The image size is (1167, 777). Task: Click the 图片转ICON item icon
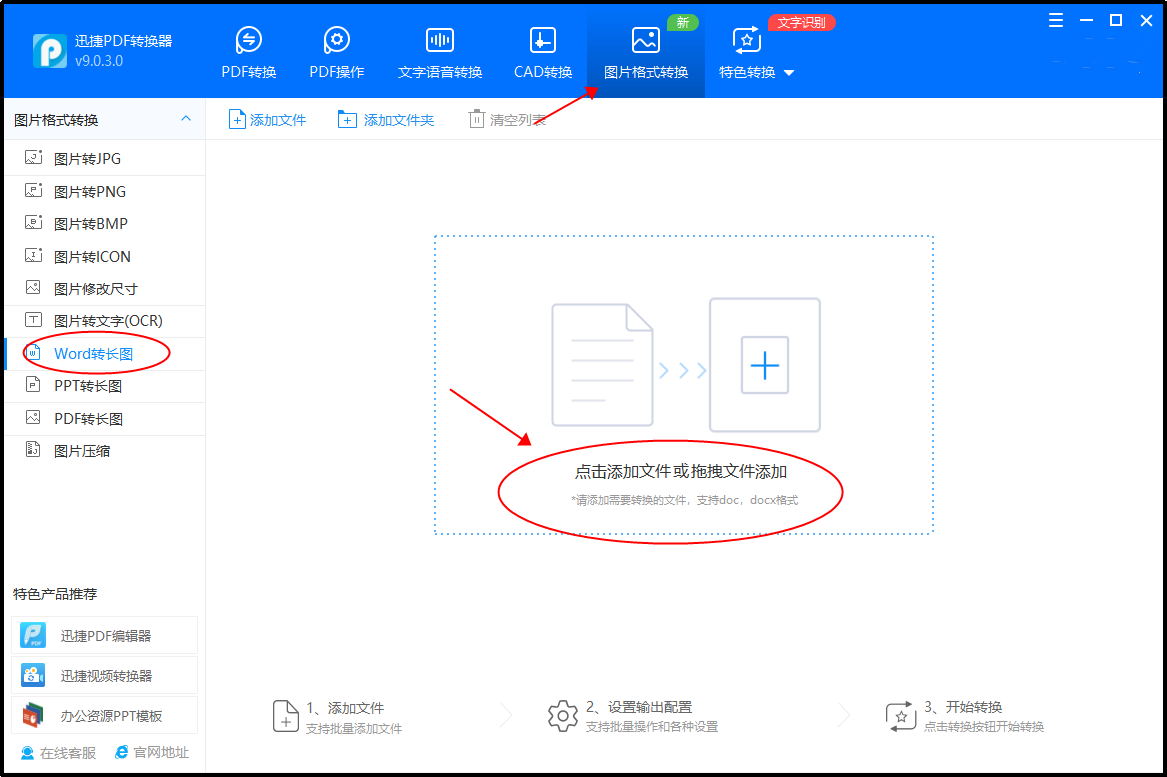click(x=33, y=255)
